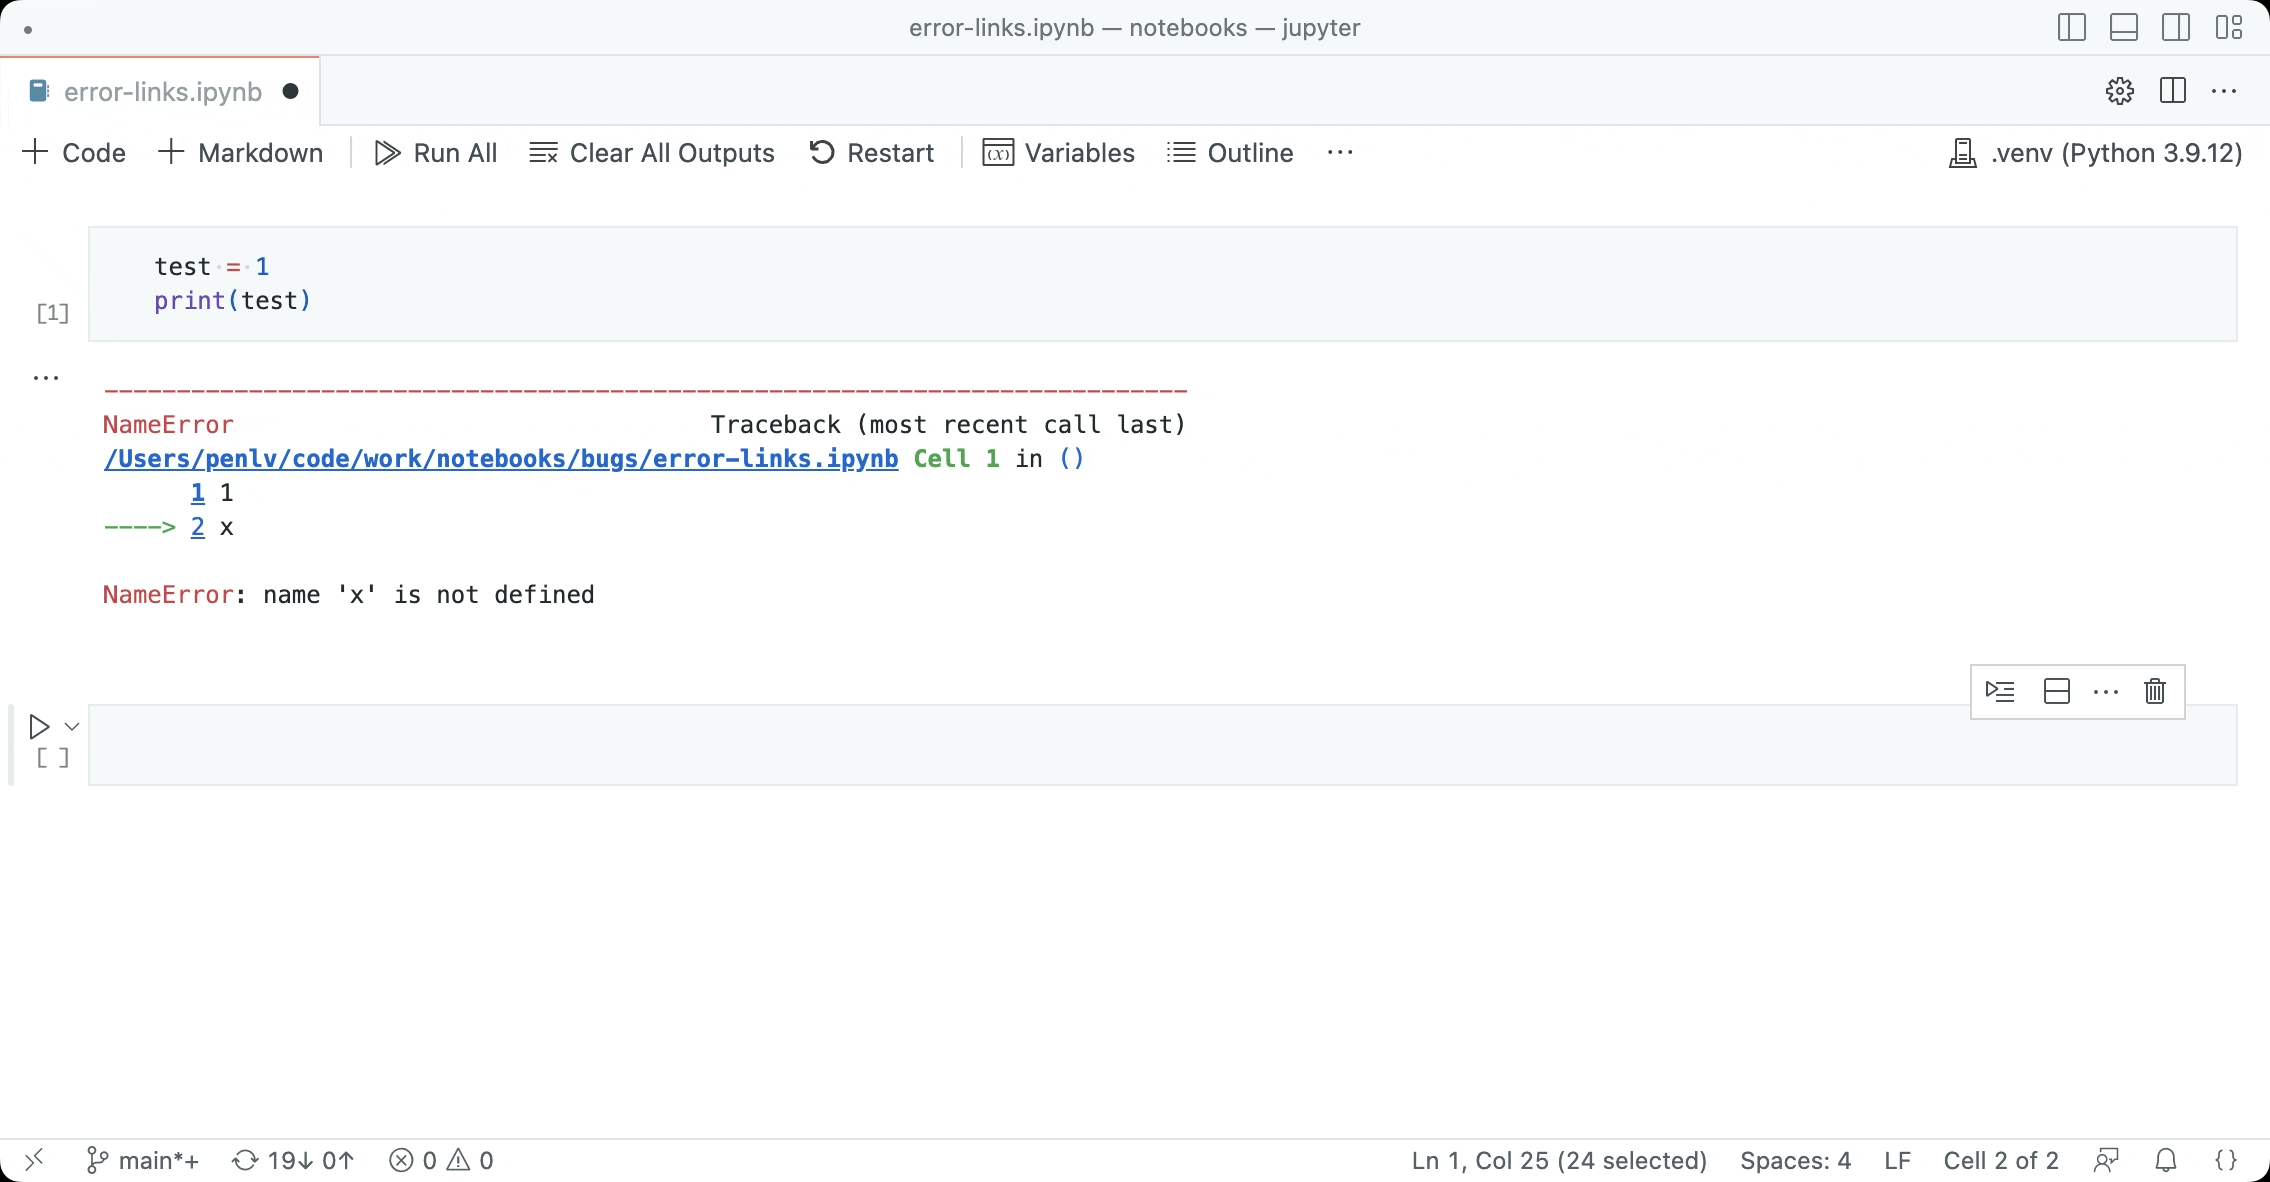Click the file path link in traceback
The height and width of the screenshot is (1182, 2270).
[500, 458]
